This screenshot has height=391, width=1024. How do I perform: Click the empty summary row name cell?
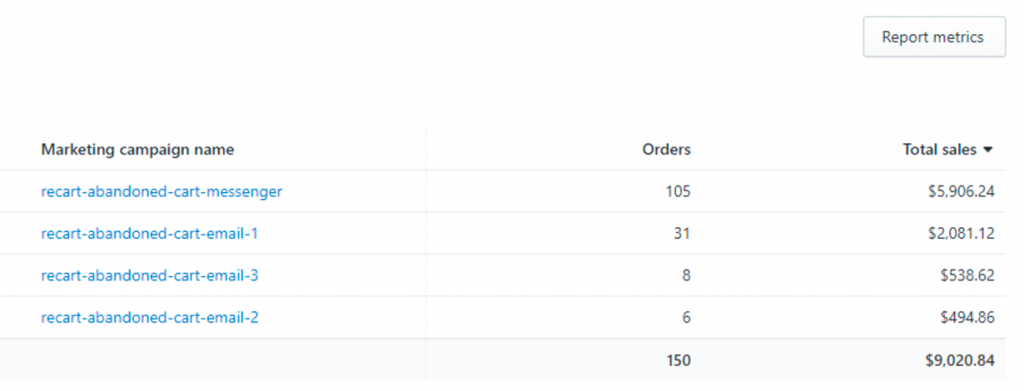click(x=213, y=360)
